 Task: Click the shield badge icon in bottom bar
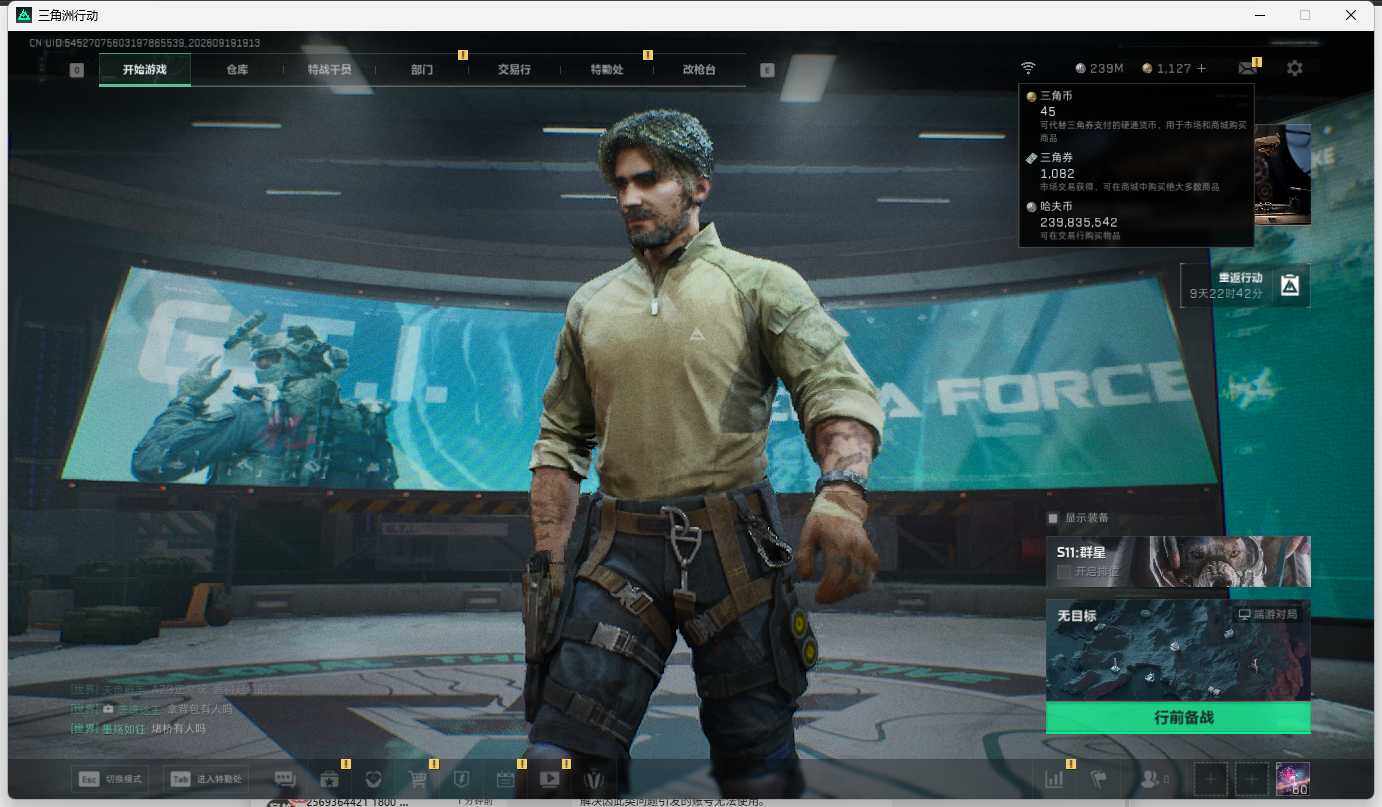461,779
